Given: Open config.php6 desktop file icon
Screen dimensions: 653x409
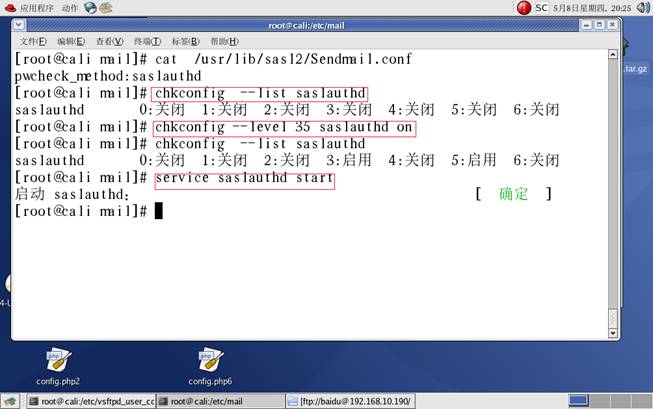Looking at the screenshot, I should tap(211, 362).
